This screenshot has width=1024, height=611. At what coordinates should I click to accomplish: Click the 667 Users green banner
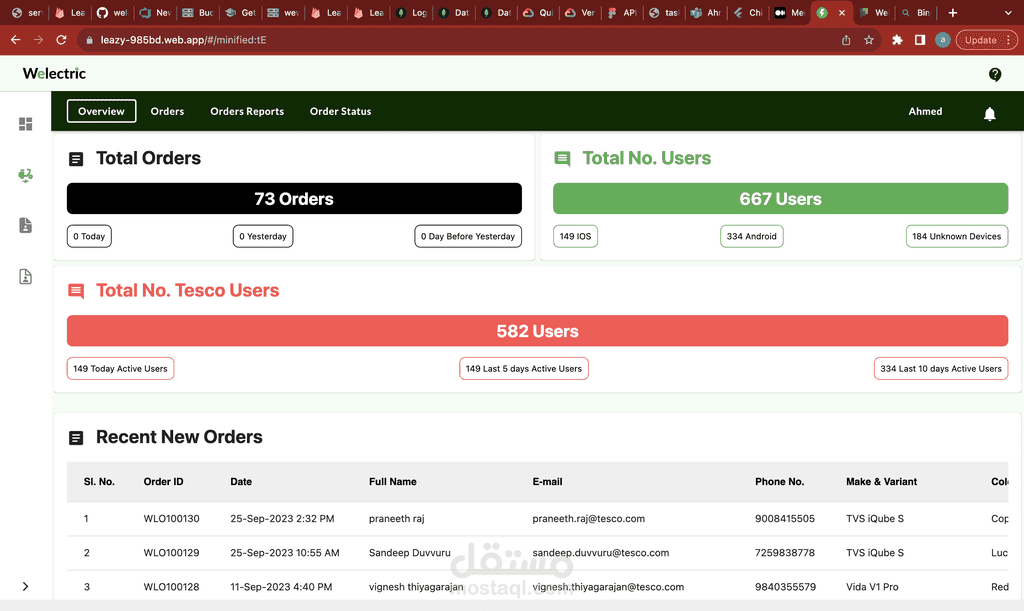coord(780,198)
